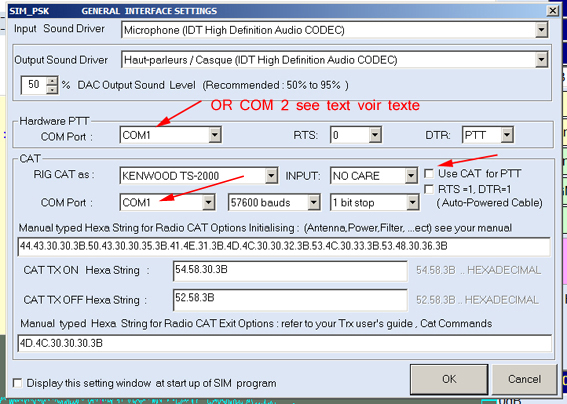This screenshot has height=404, width=567.
Task: Click the CAT TX OFF hexa string field
Action: coord(290,300)
